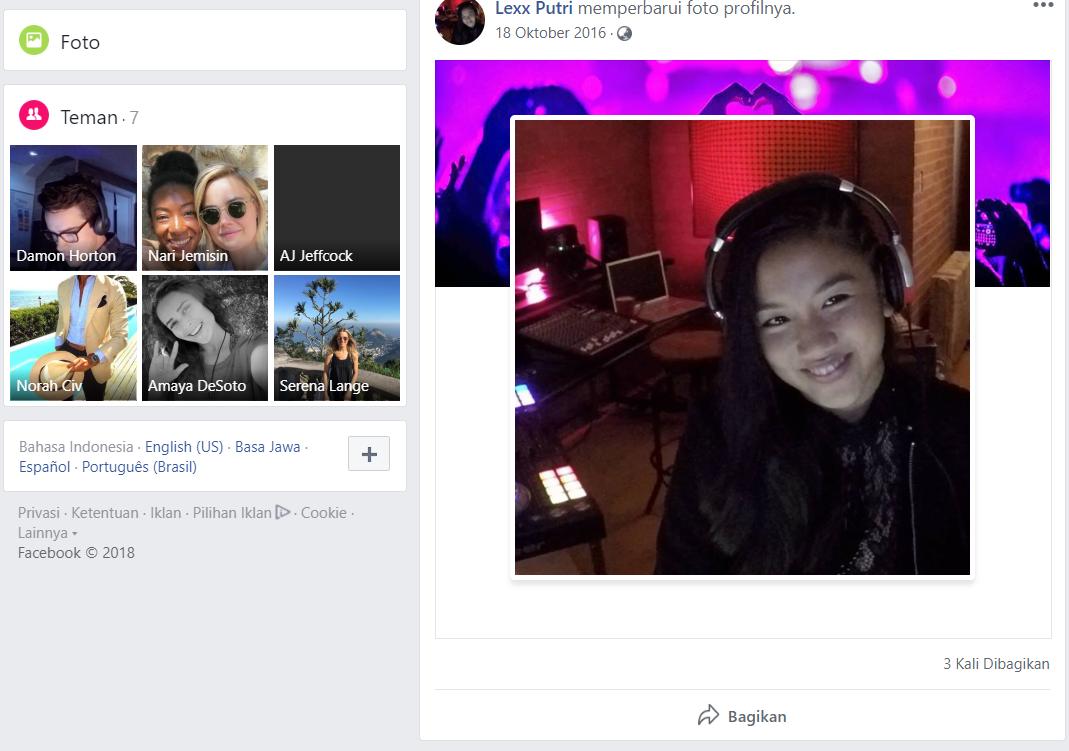Select AJ Jeffcock's friend tile
Screen dimensions: 1069x751
337,208
